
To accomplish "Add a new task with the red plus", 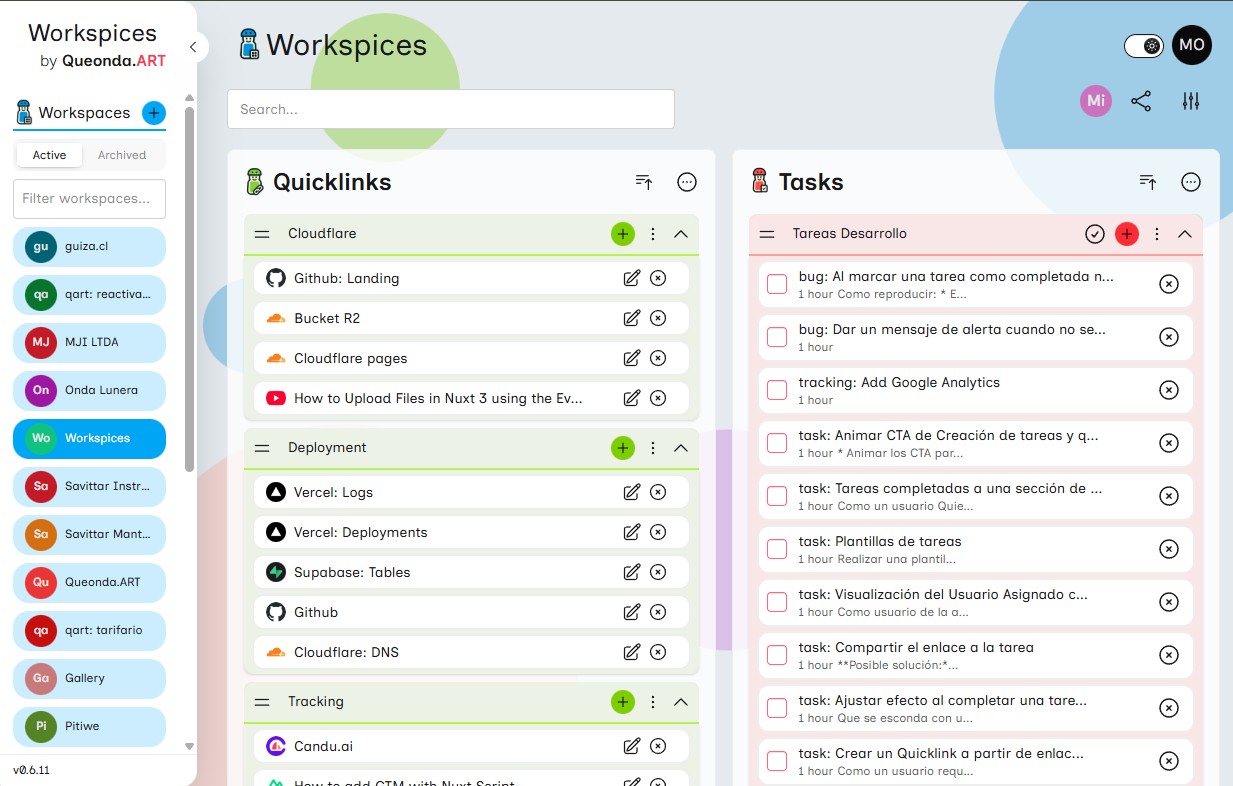I will click(1127, 233).
